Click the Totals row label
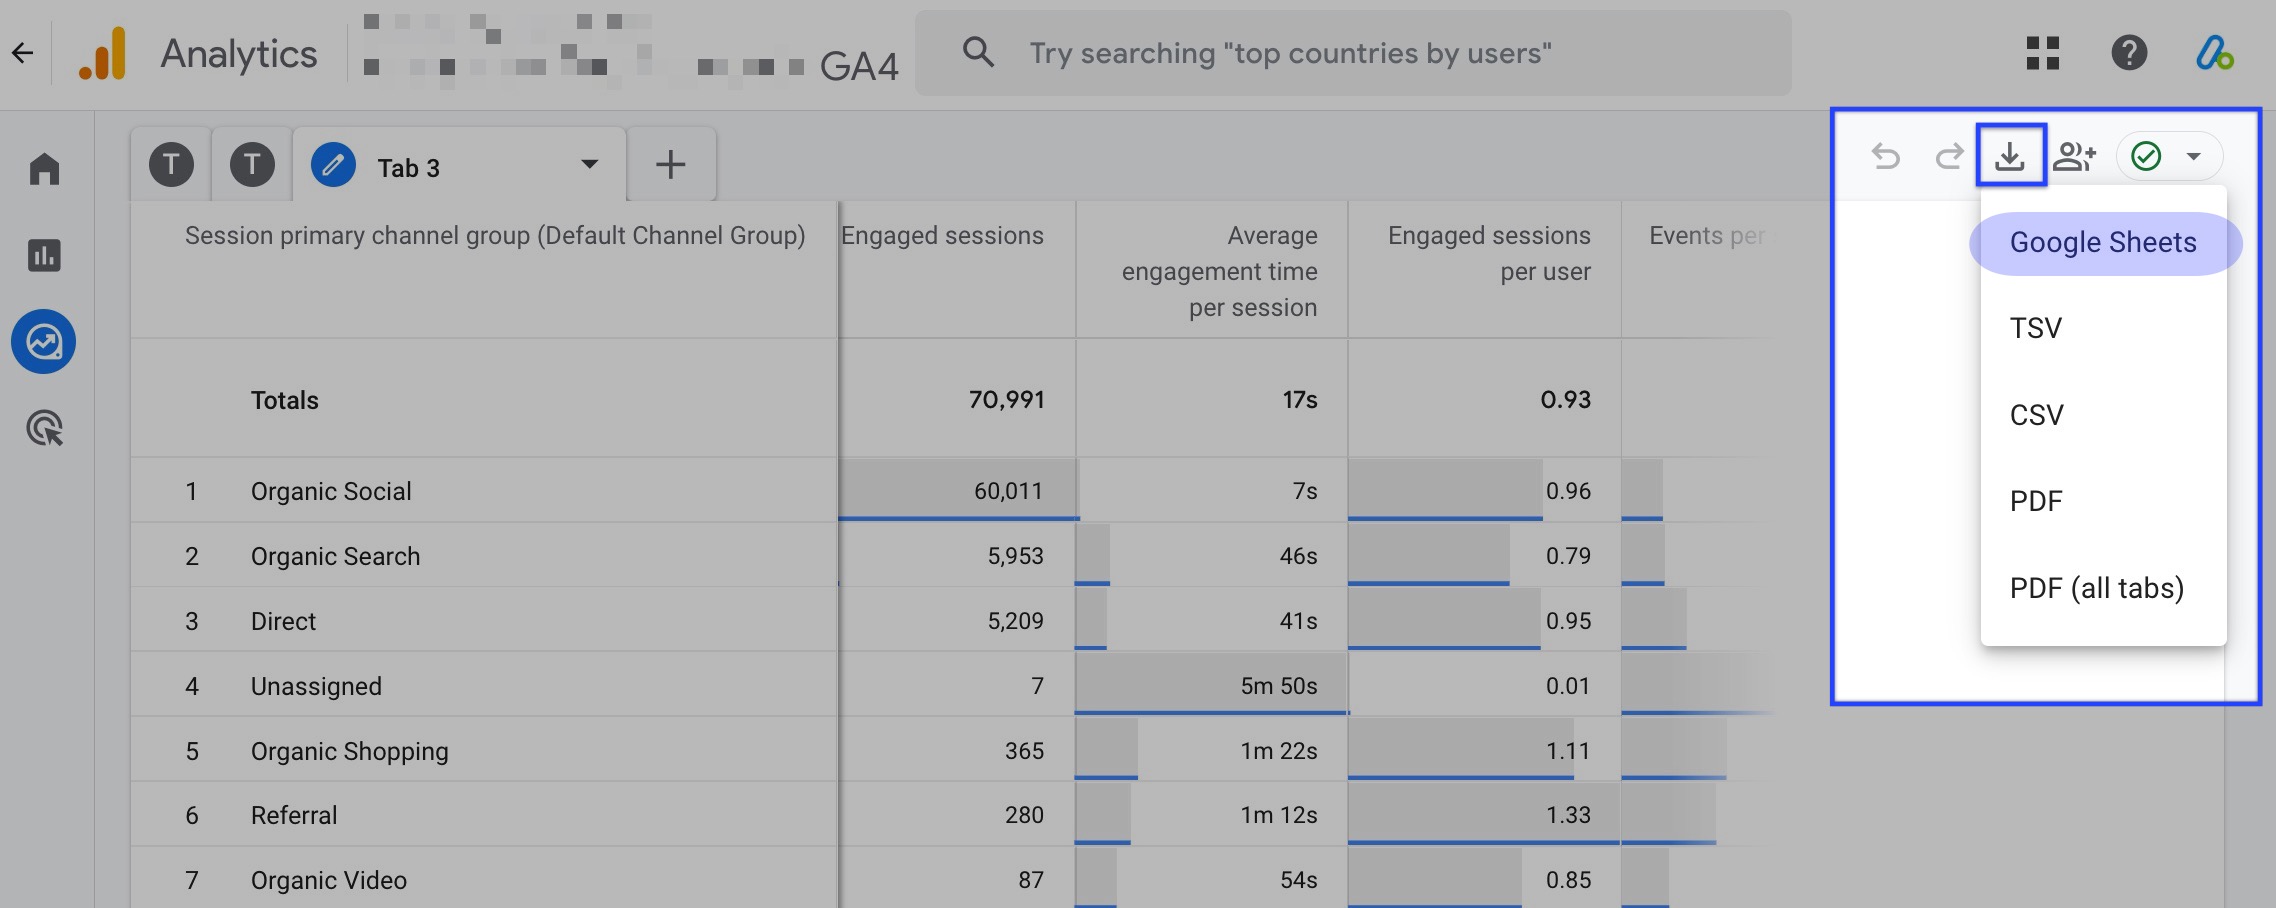Viewport: 2276px width, 908px height. 285,400
